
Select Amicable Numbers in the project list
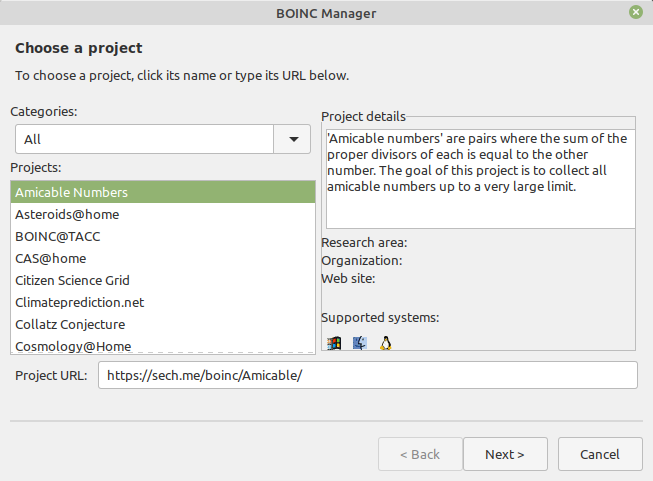tap(163, 192)
